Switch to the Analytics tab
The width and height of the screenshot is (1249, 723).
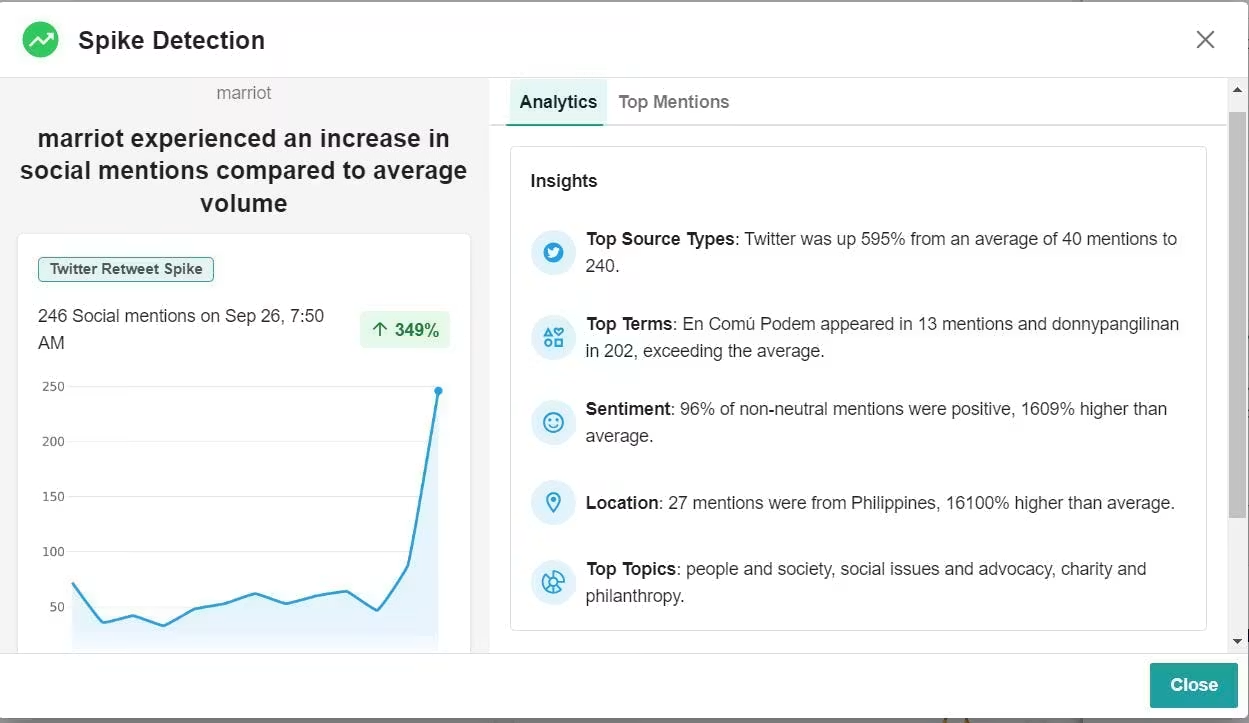[558, 102]
